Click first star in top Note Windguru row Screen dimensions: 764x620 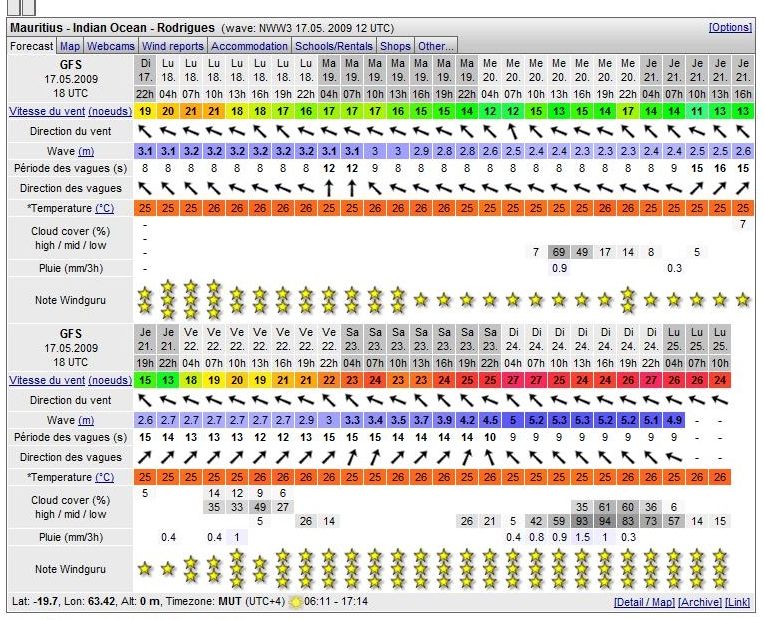click(x=145, y=297)
